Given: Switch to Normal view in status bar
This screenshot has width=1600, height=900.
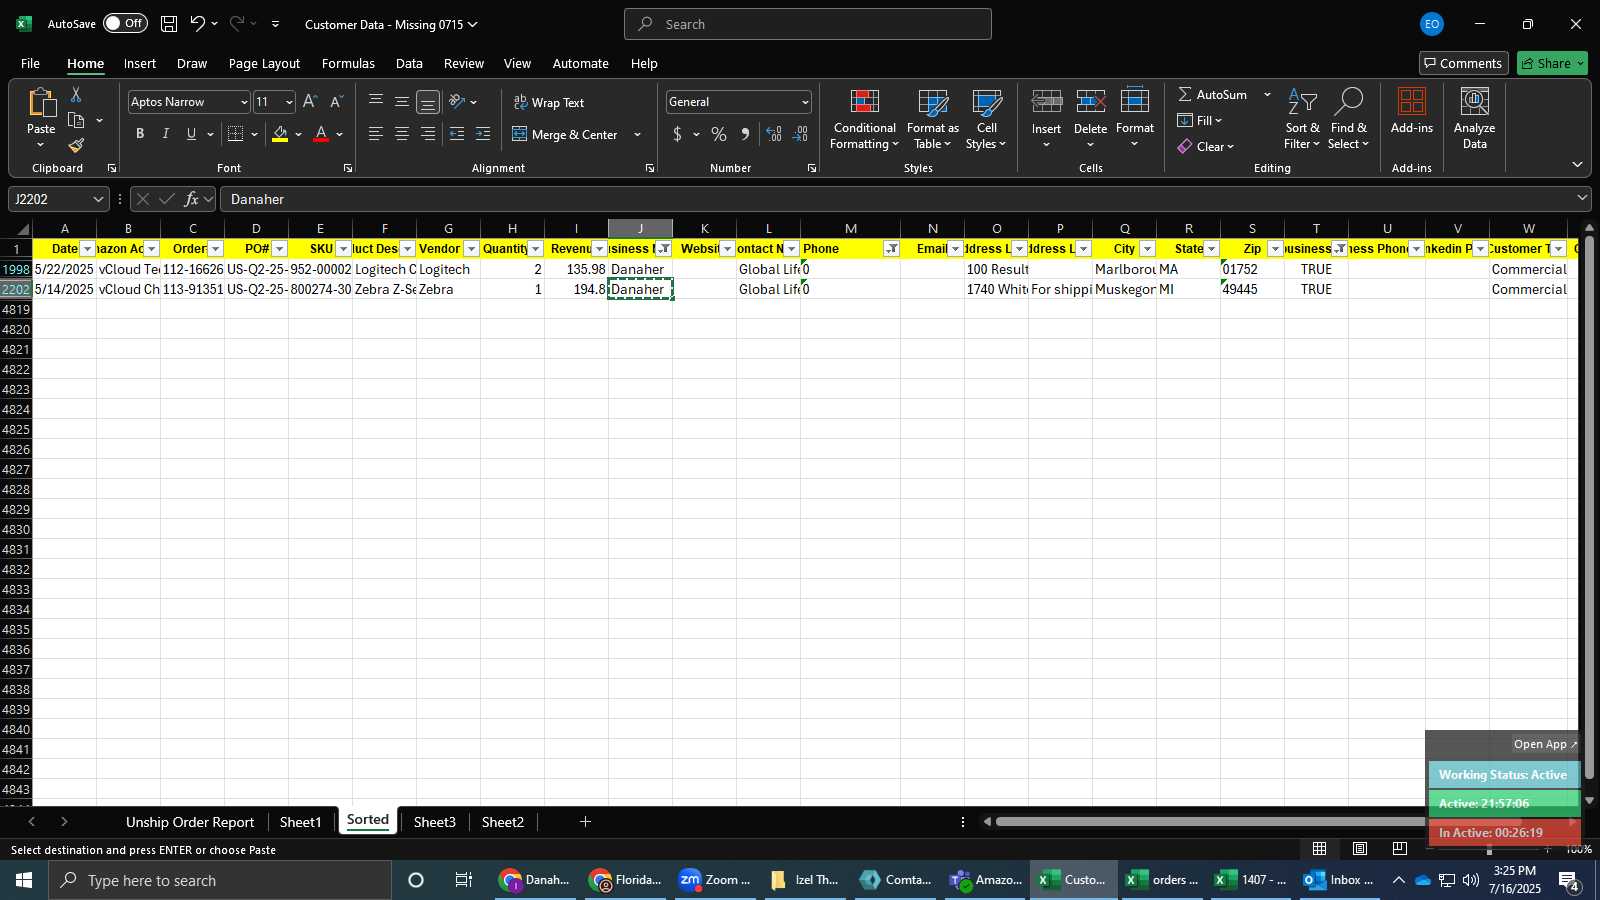Looking at the screenshot, I should pos(1320,848).
